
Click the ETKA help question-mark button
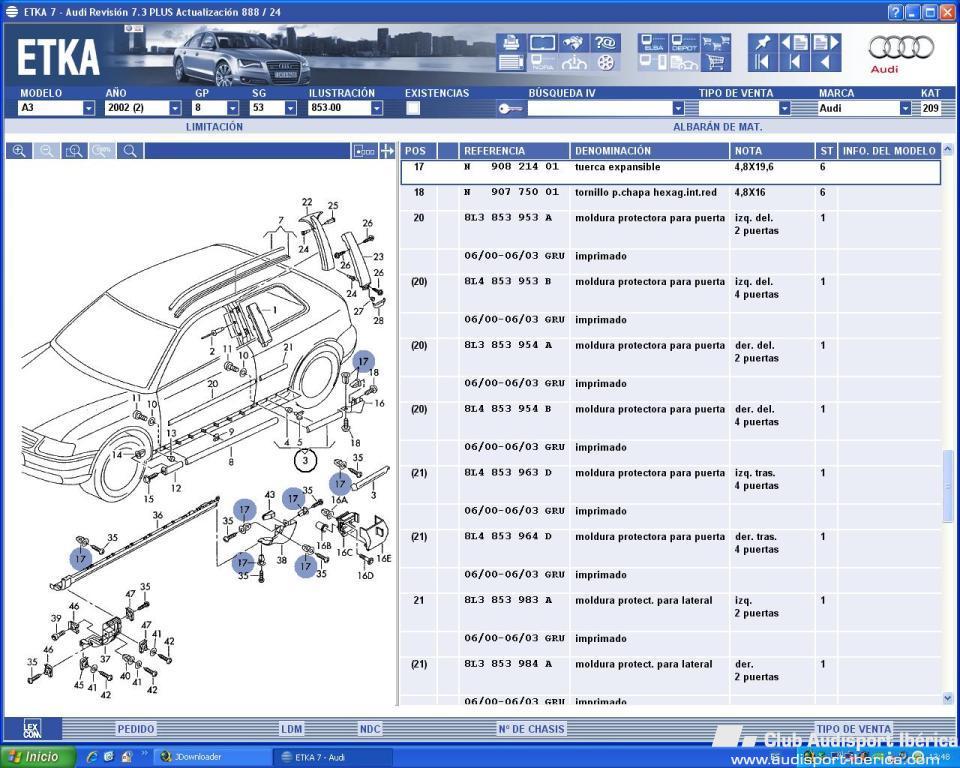895,12
